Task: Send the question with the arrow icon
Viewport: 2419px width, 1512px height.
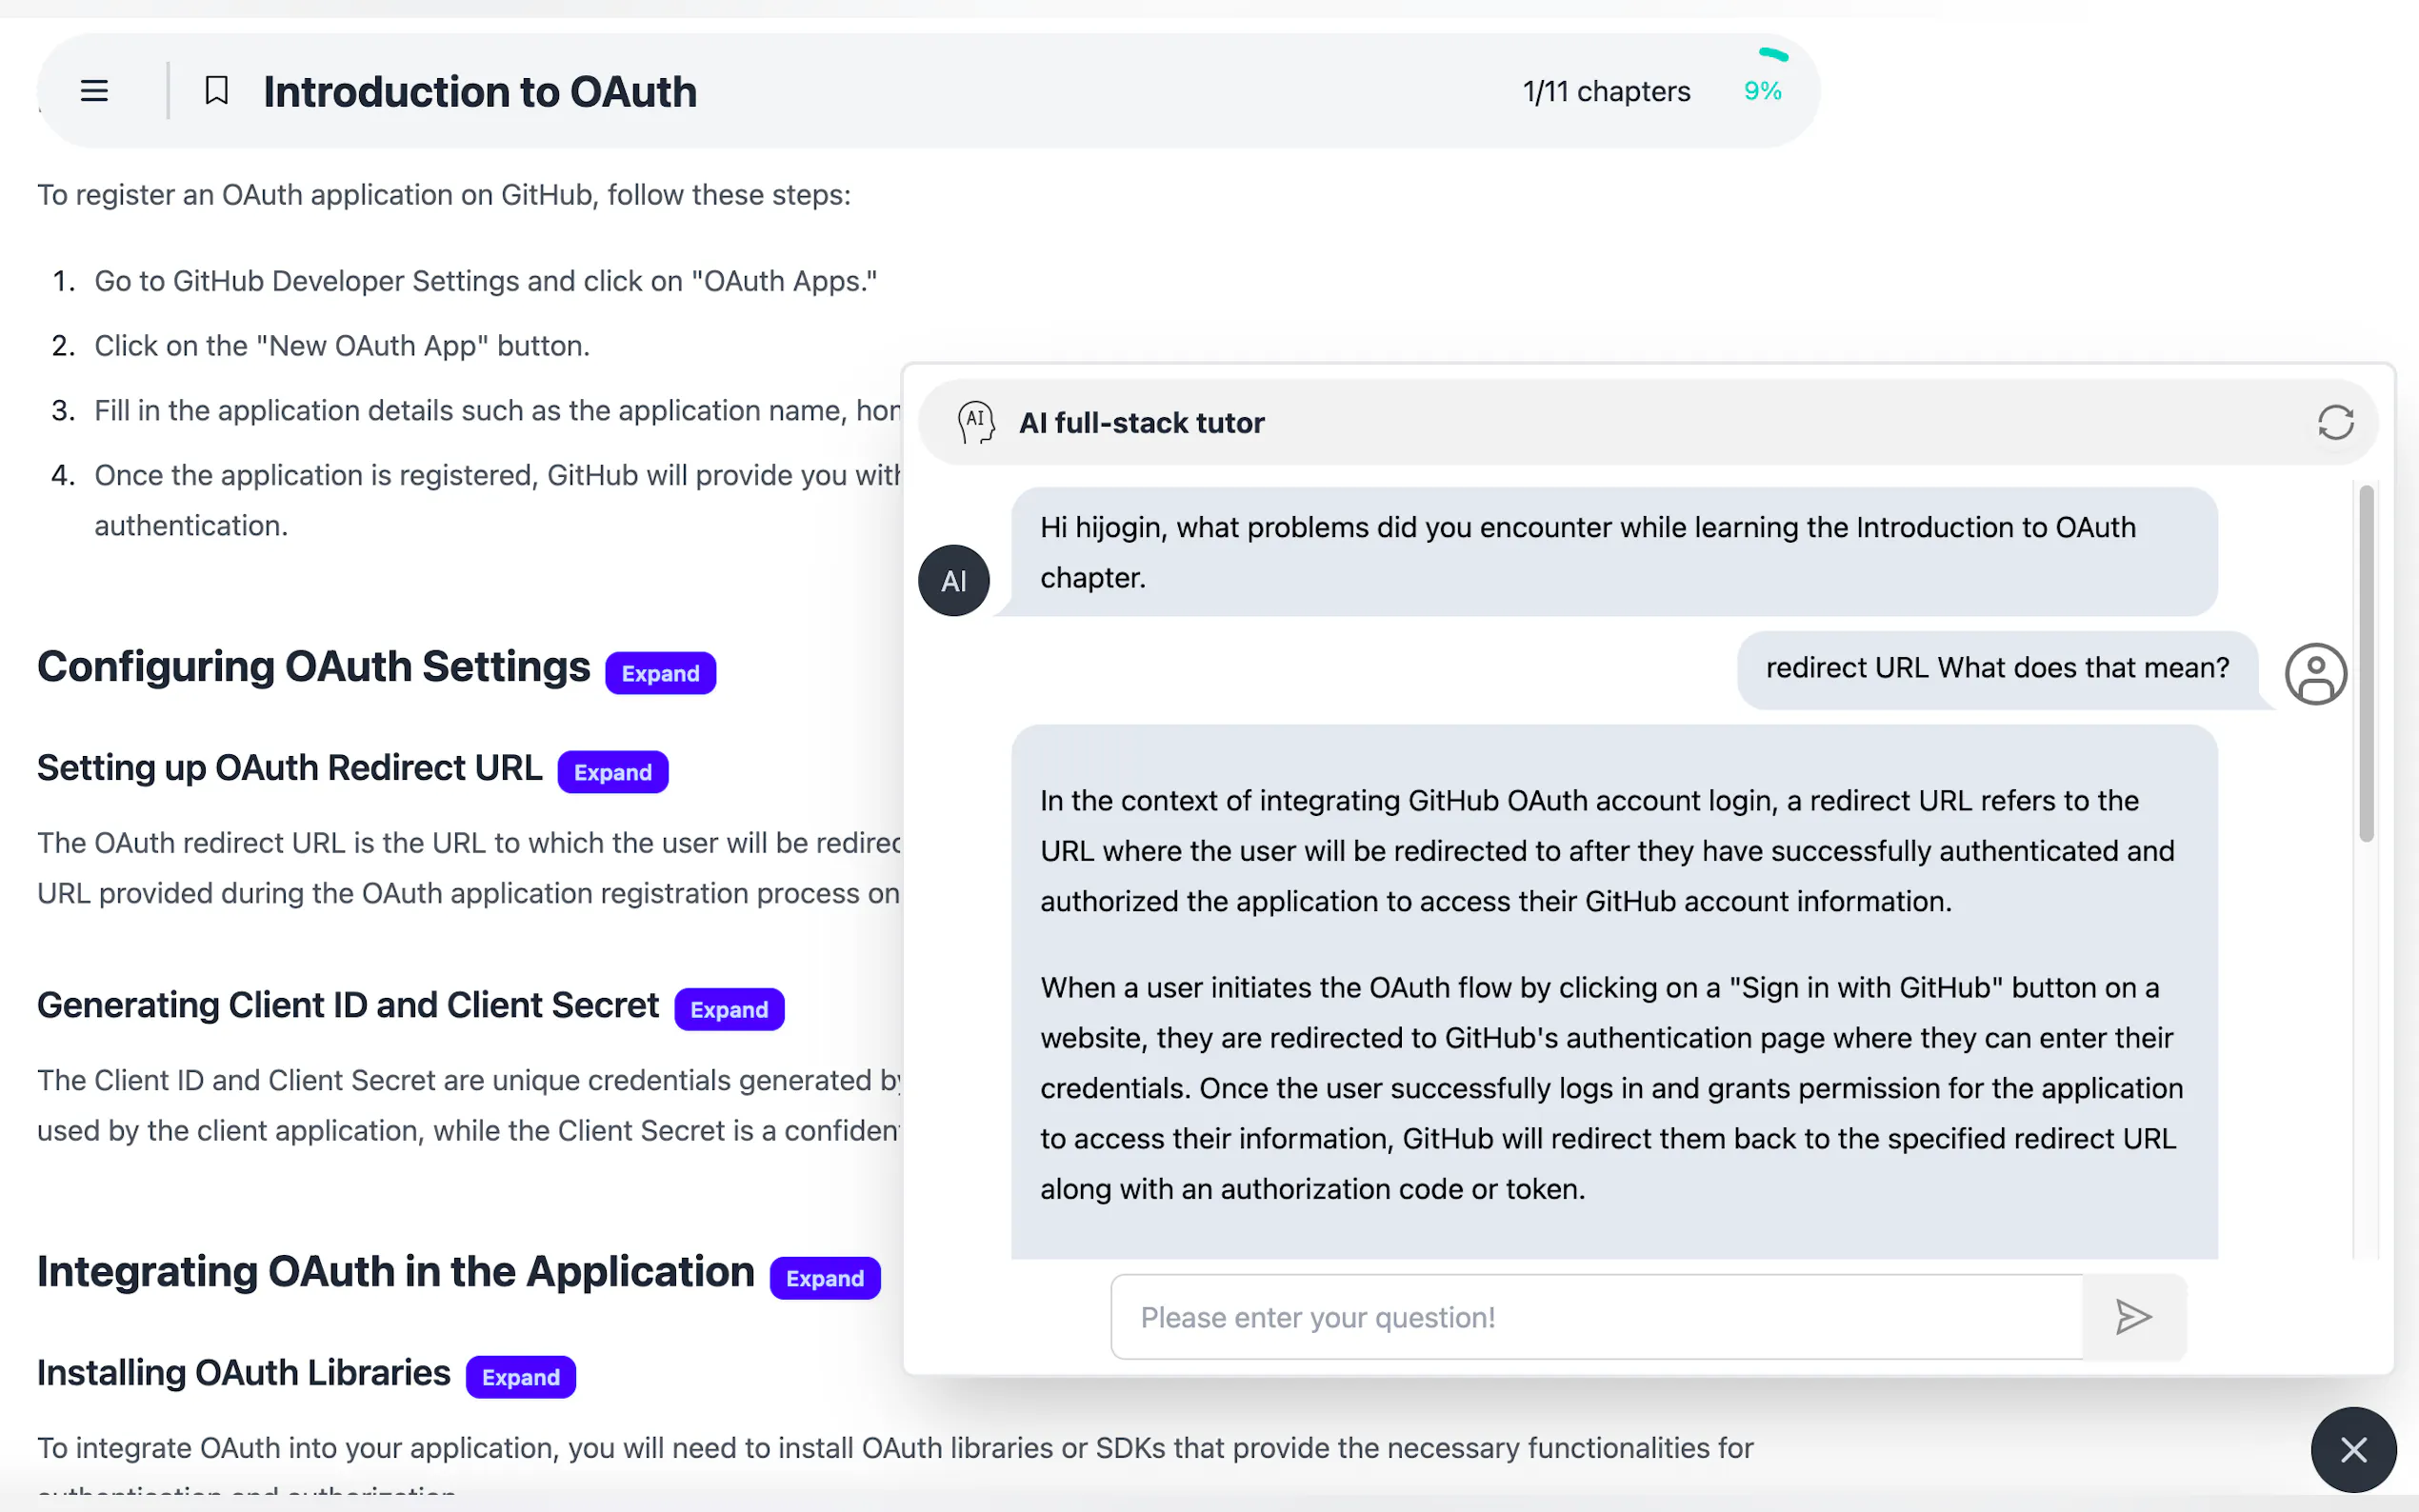Action: pyautogui.click(x=2132, y=1317)
